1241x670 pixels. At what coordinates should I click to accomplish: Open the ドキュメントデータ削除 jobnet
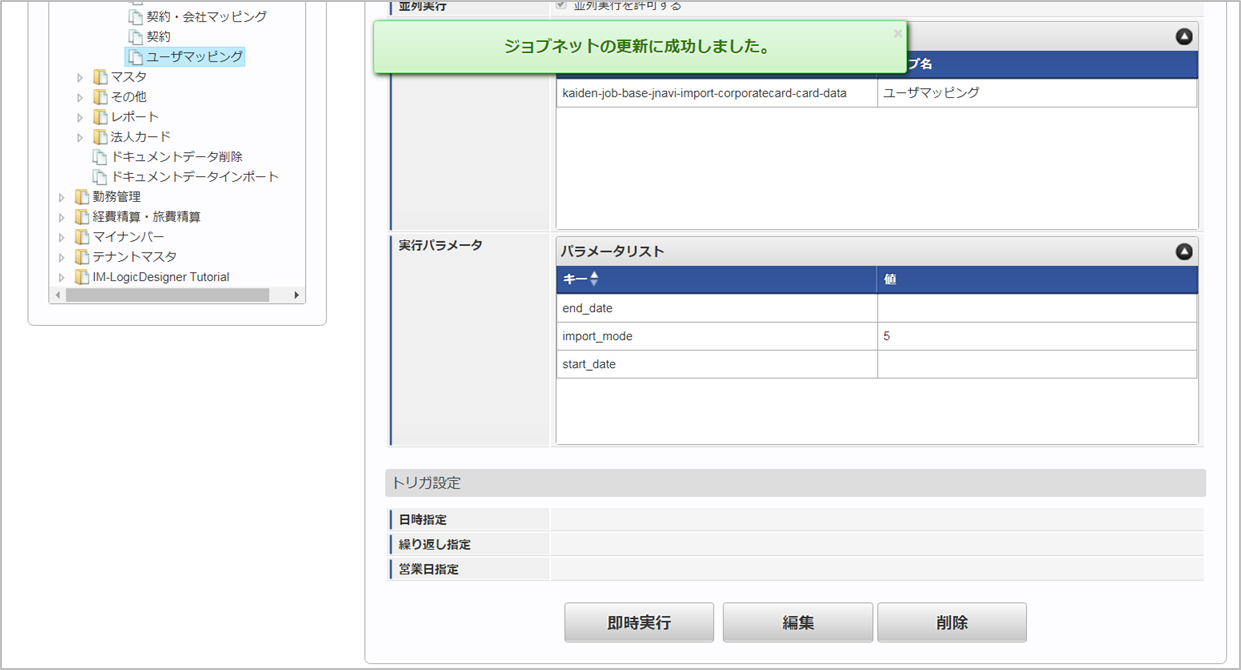pyautogui.click(x=177, y=157)
